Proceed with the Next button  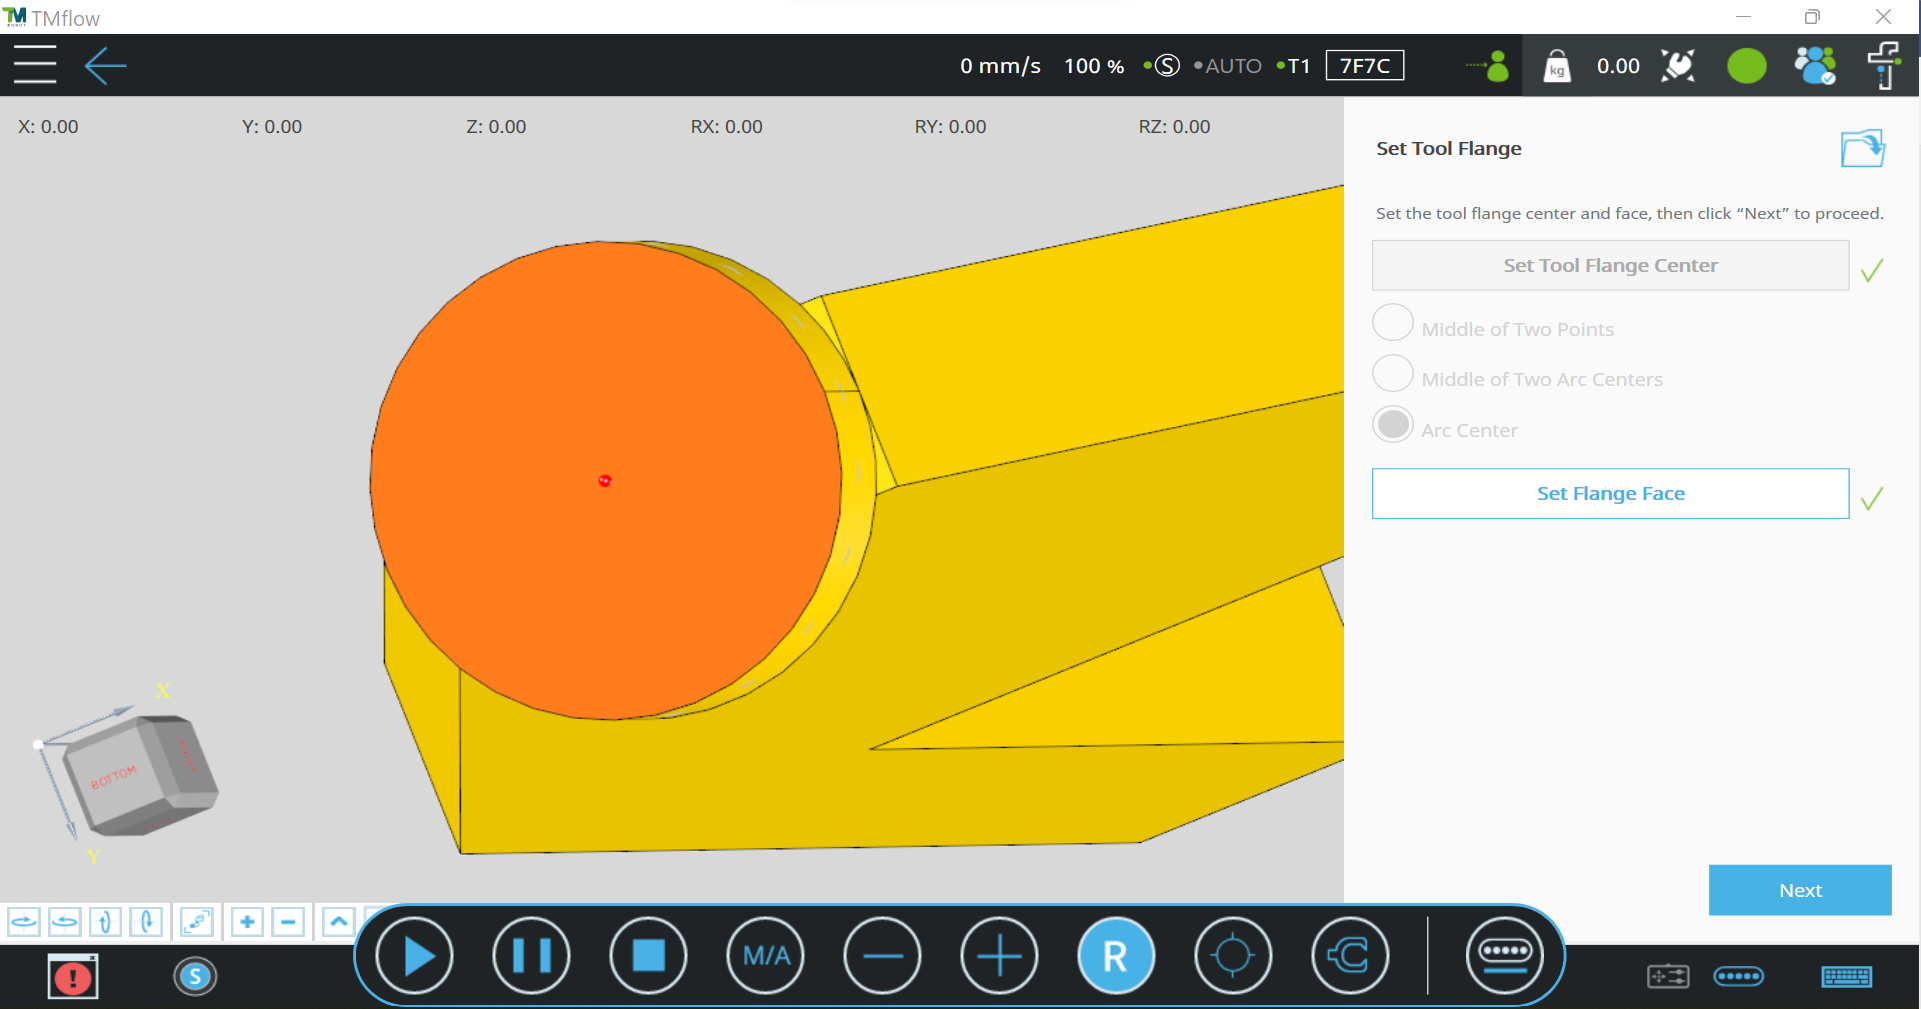pyautogui.click(x=1799, y=890)
